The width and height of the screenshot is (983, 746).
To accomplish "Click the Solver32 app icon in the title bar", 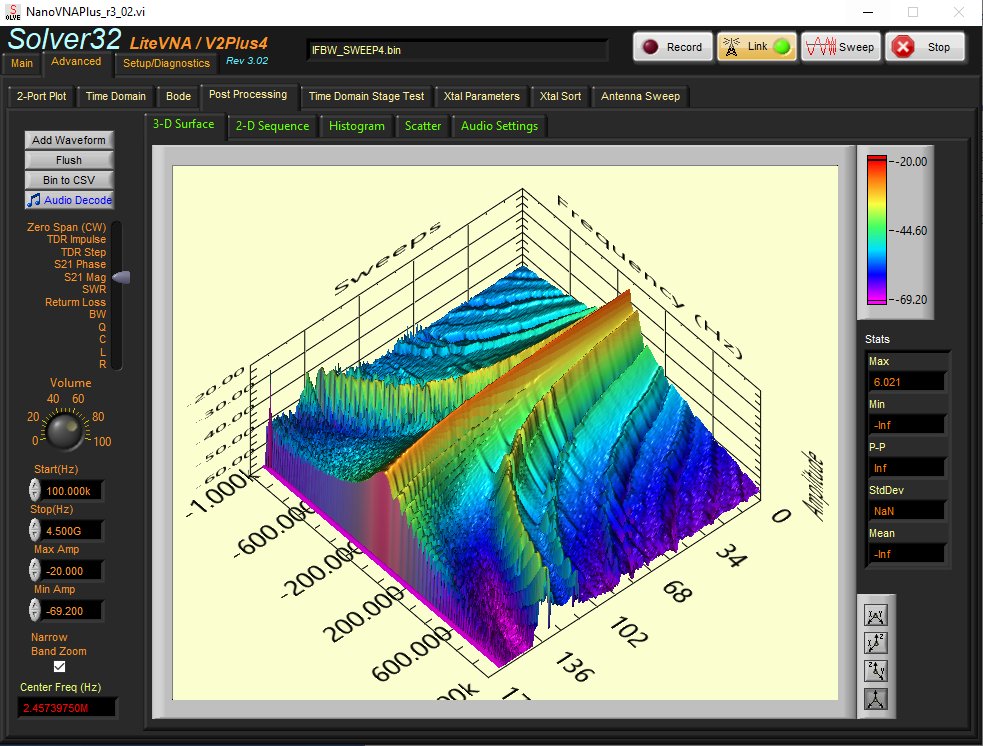I will coord(13,12).
